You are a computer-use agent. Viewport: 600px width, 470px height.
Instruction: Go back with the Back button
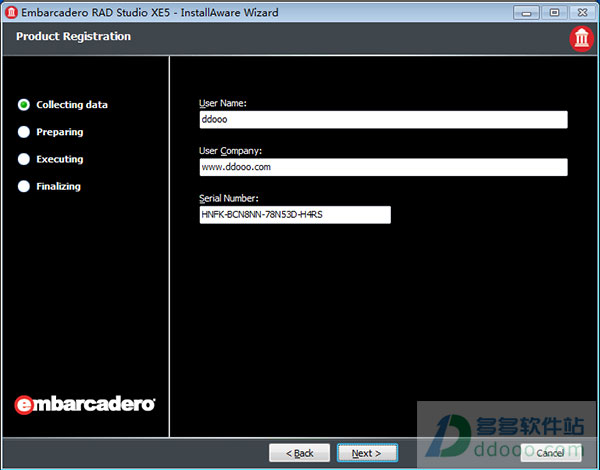(299, 453)
